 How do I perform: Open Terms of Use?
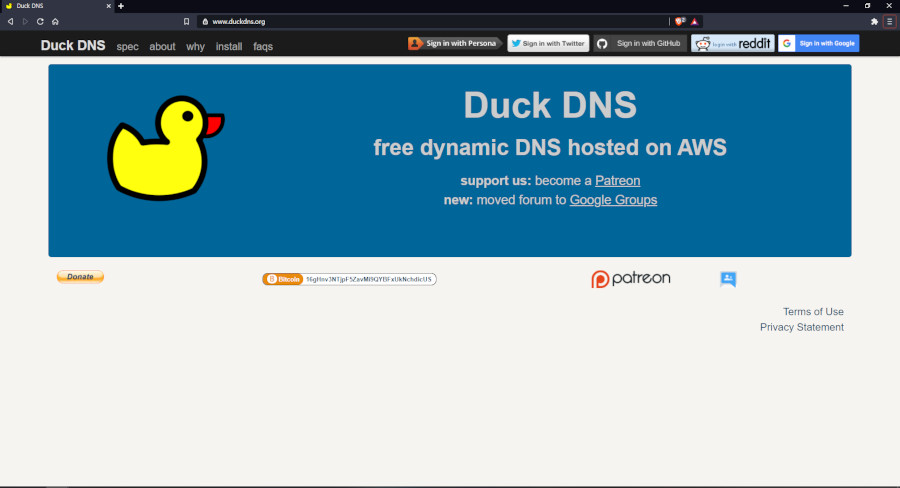[x=813, y=312]
